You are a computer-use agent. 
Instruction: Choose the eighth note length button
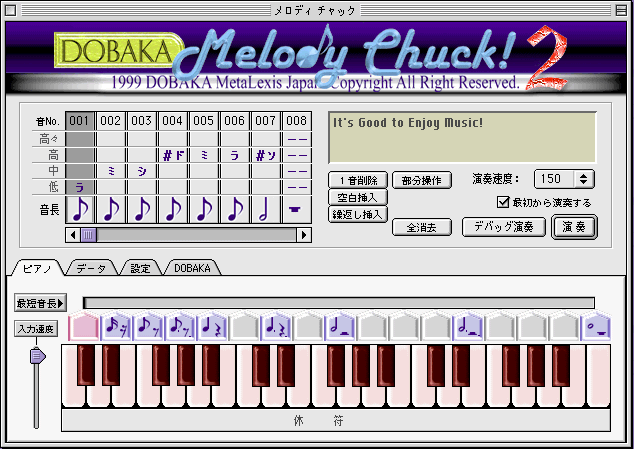pyautogui.click(x=148, y=327)
